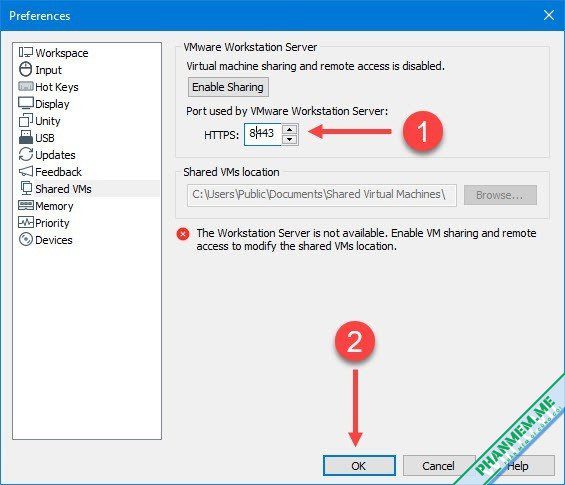The width and height of the screenshot is (565, 485).
Task: Click the Priority graph icon
Action: pos(26,222)
